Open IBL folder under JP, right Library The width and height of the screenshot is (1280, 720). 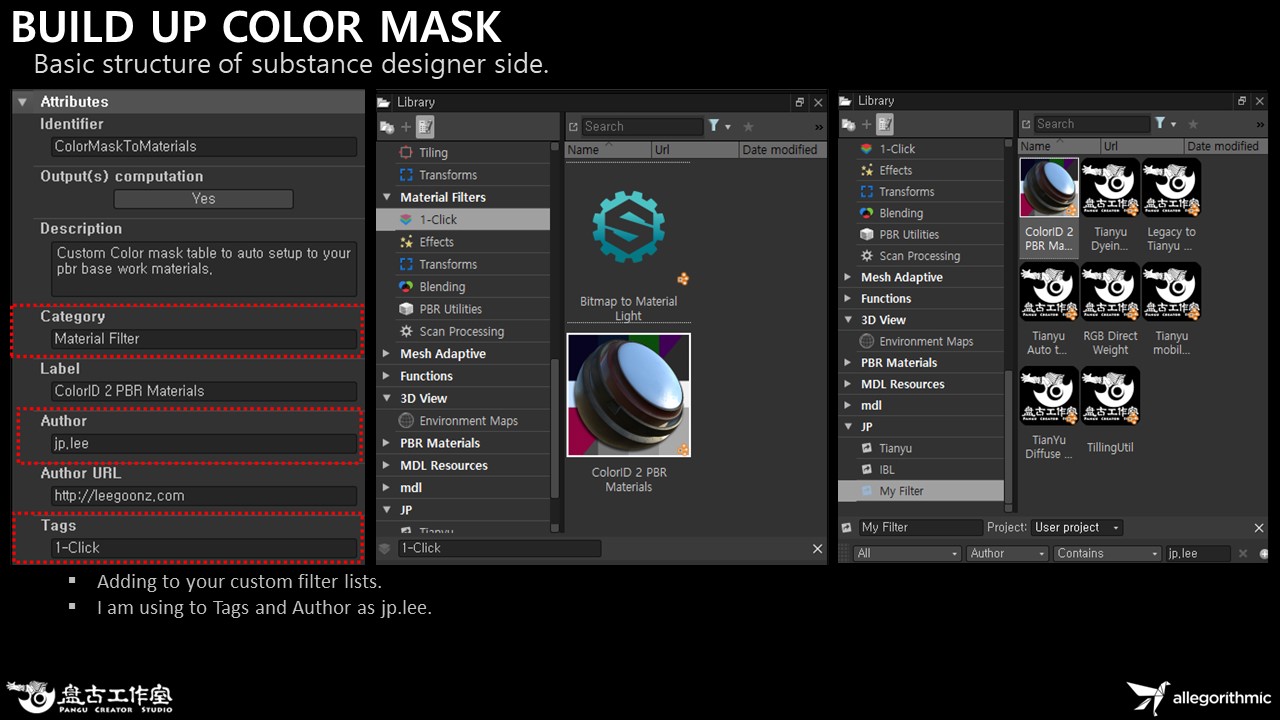tap(921, 470)
